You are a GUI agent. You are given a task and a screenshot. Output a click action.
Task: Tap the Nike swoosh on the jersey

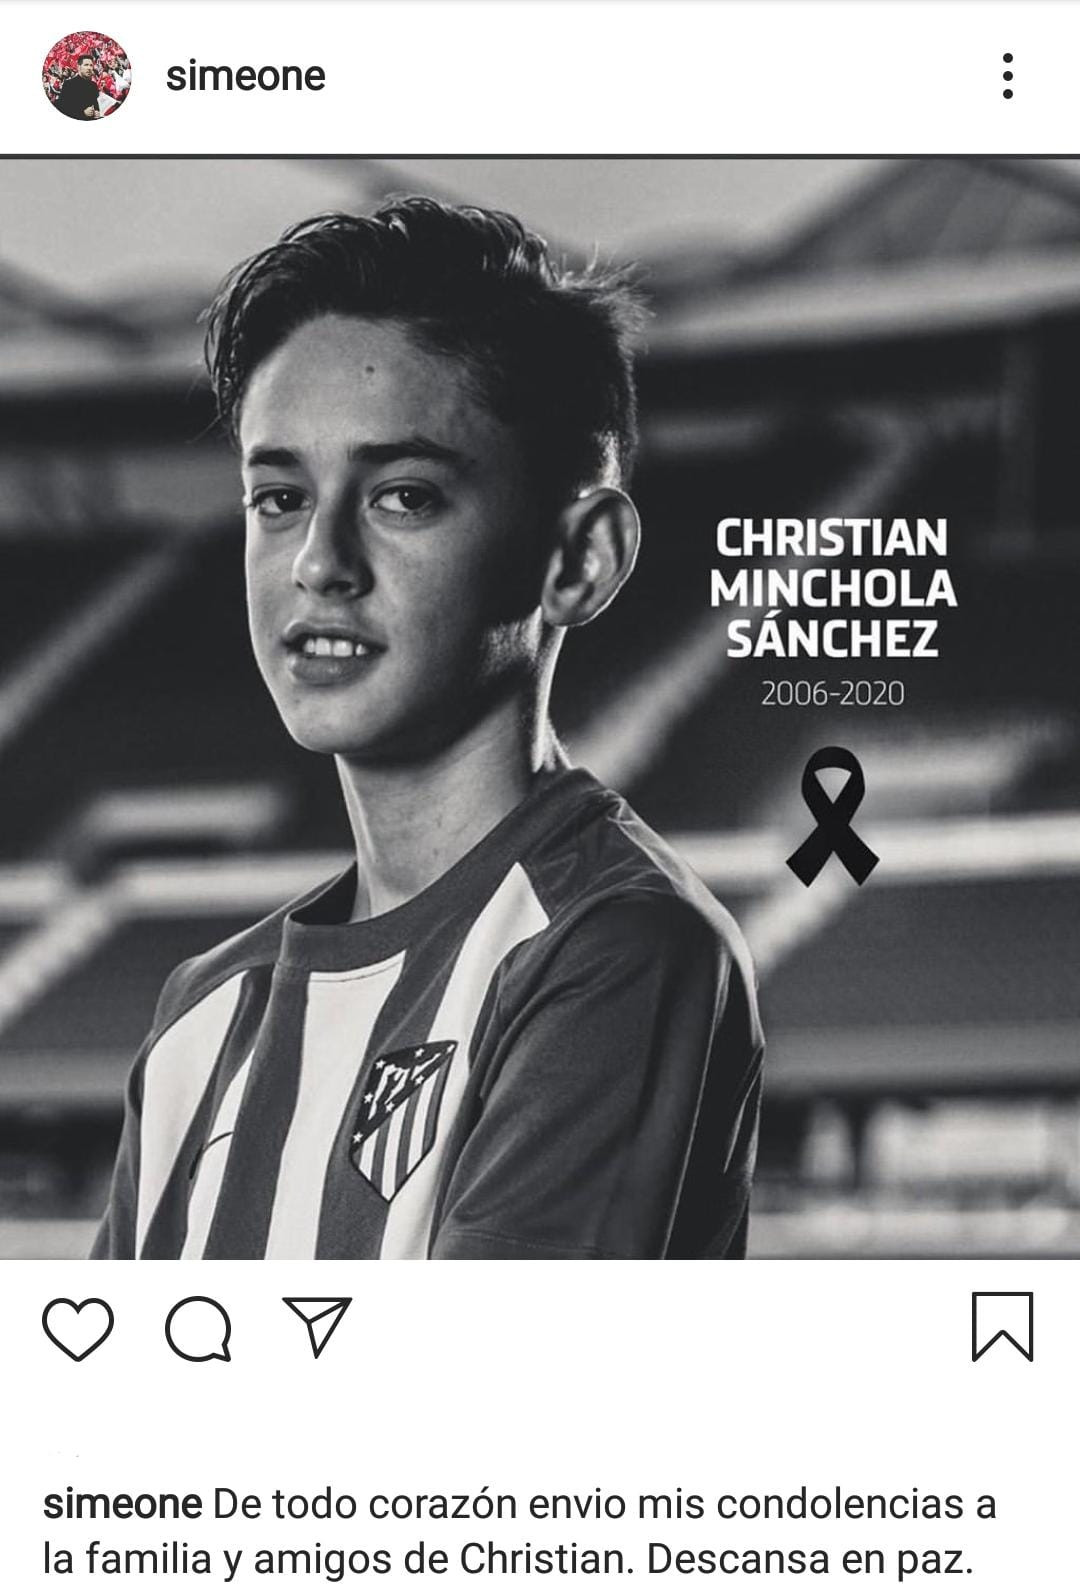[x=209, y=1157]
